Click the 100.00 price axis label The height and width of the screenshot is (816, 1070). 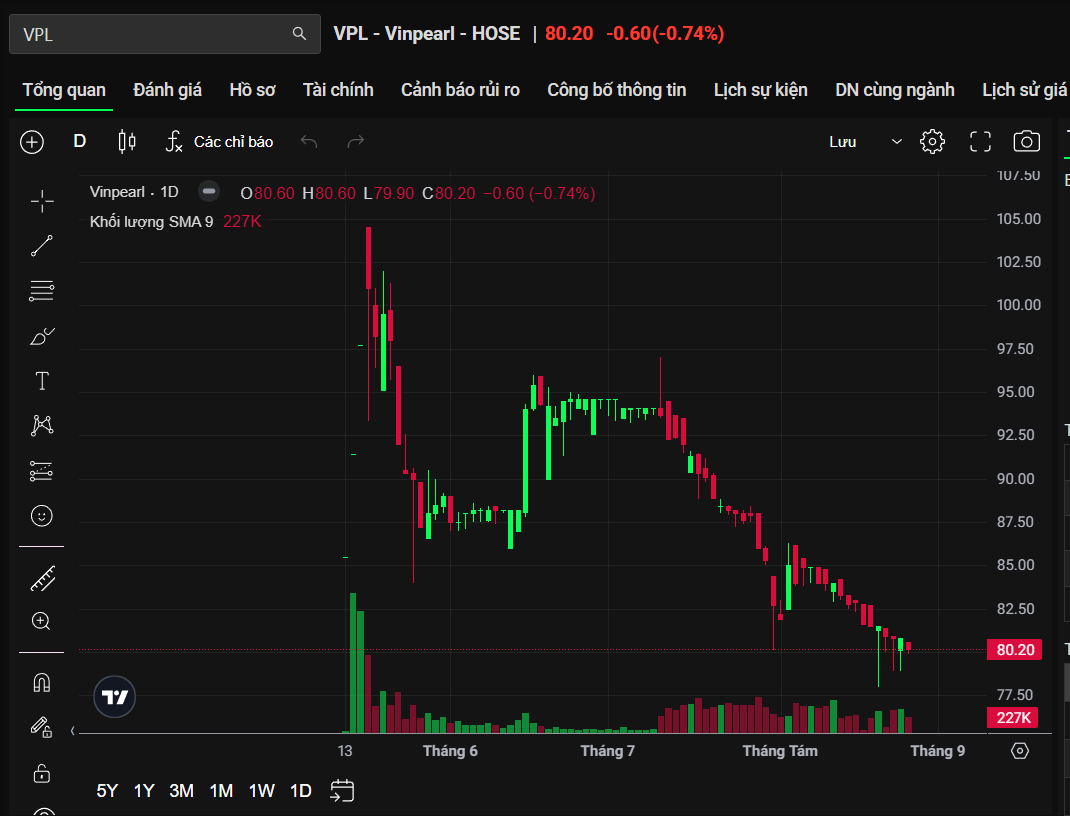[x=1018, y=305]
